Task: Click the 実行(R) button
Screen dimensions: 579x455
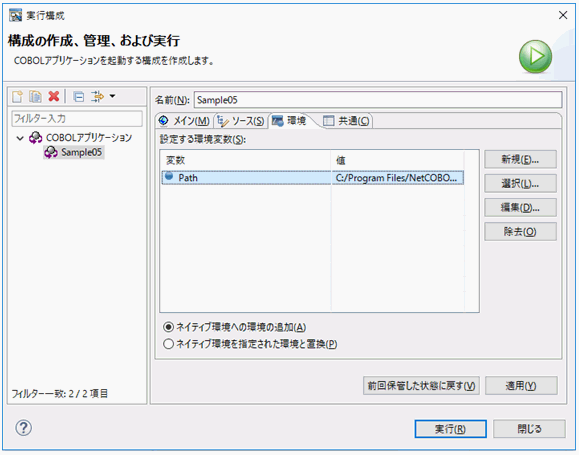Action: (x=450, y=429)
